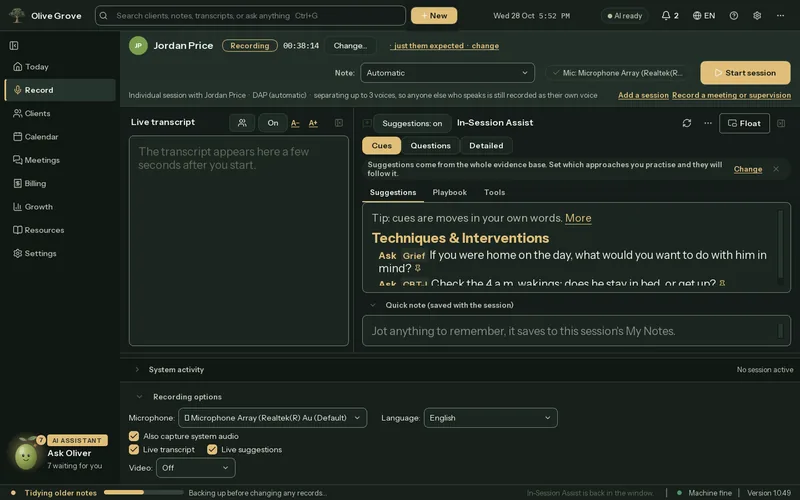Screen dimensions: 800x500
Task: Toggle Suggestions: on
Action: pyautogui.click(x=412, y=123)
